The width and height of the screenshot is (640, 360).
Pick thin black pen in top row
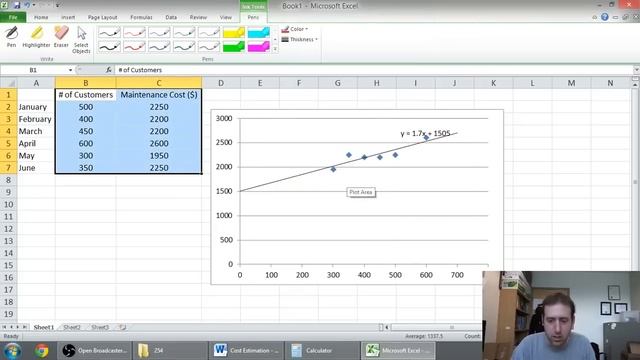109,32
